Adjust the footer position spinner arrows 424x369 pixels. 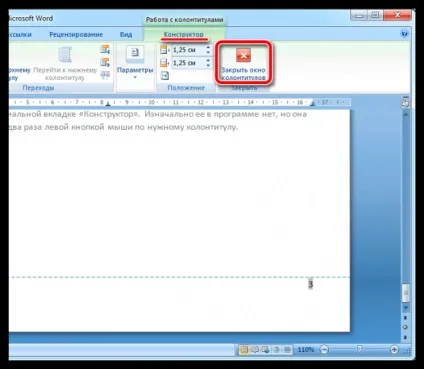(208, 63)
